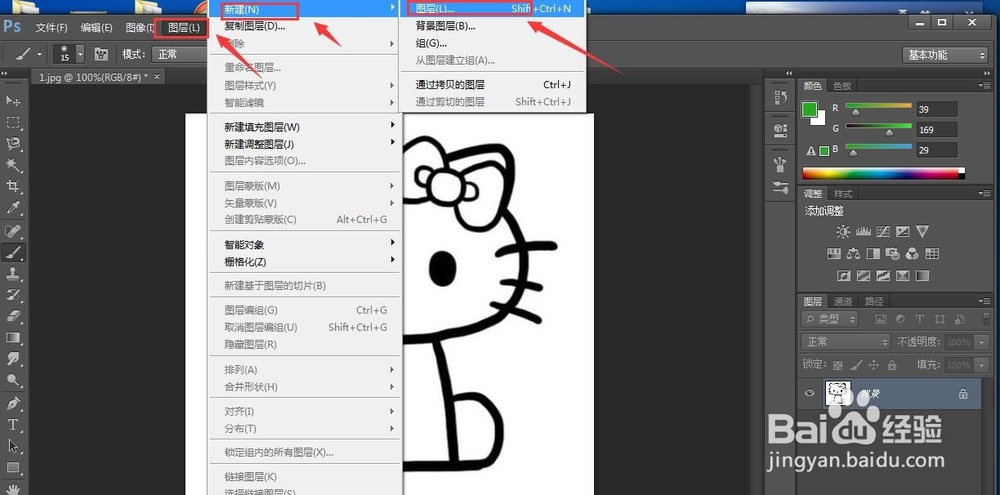Open the 文件(F) menu
The image size is (1000, 495).
click(52, 27)
